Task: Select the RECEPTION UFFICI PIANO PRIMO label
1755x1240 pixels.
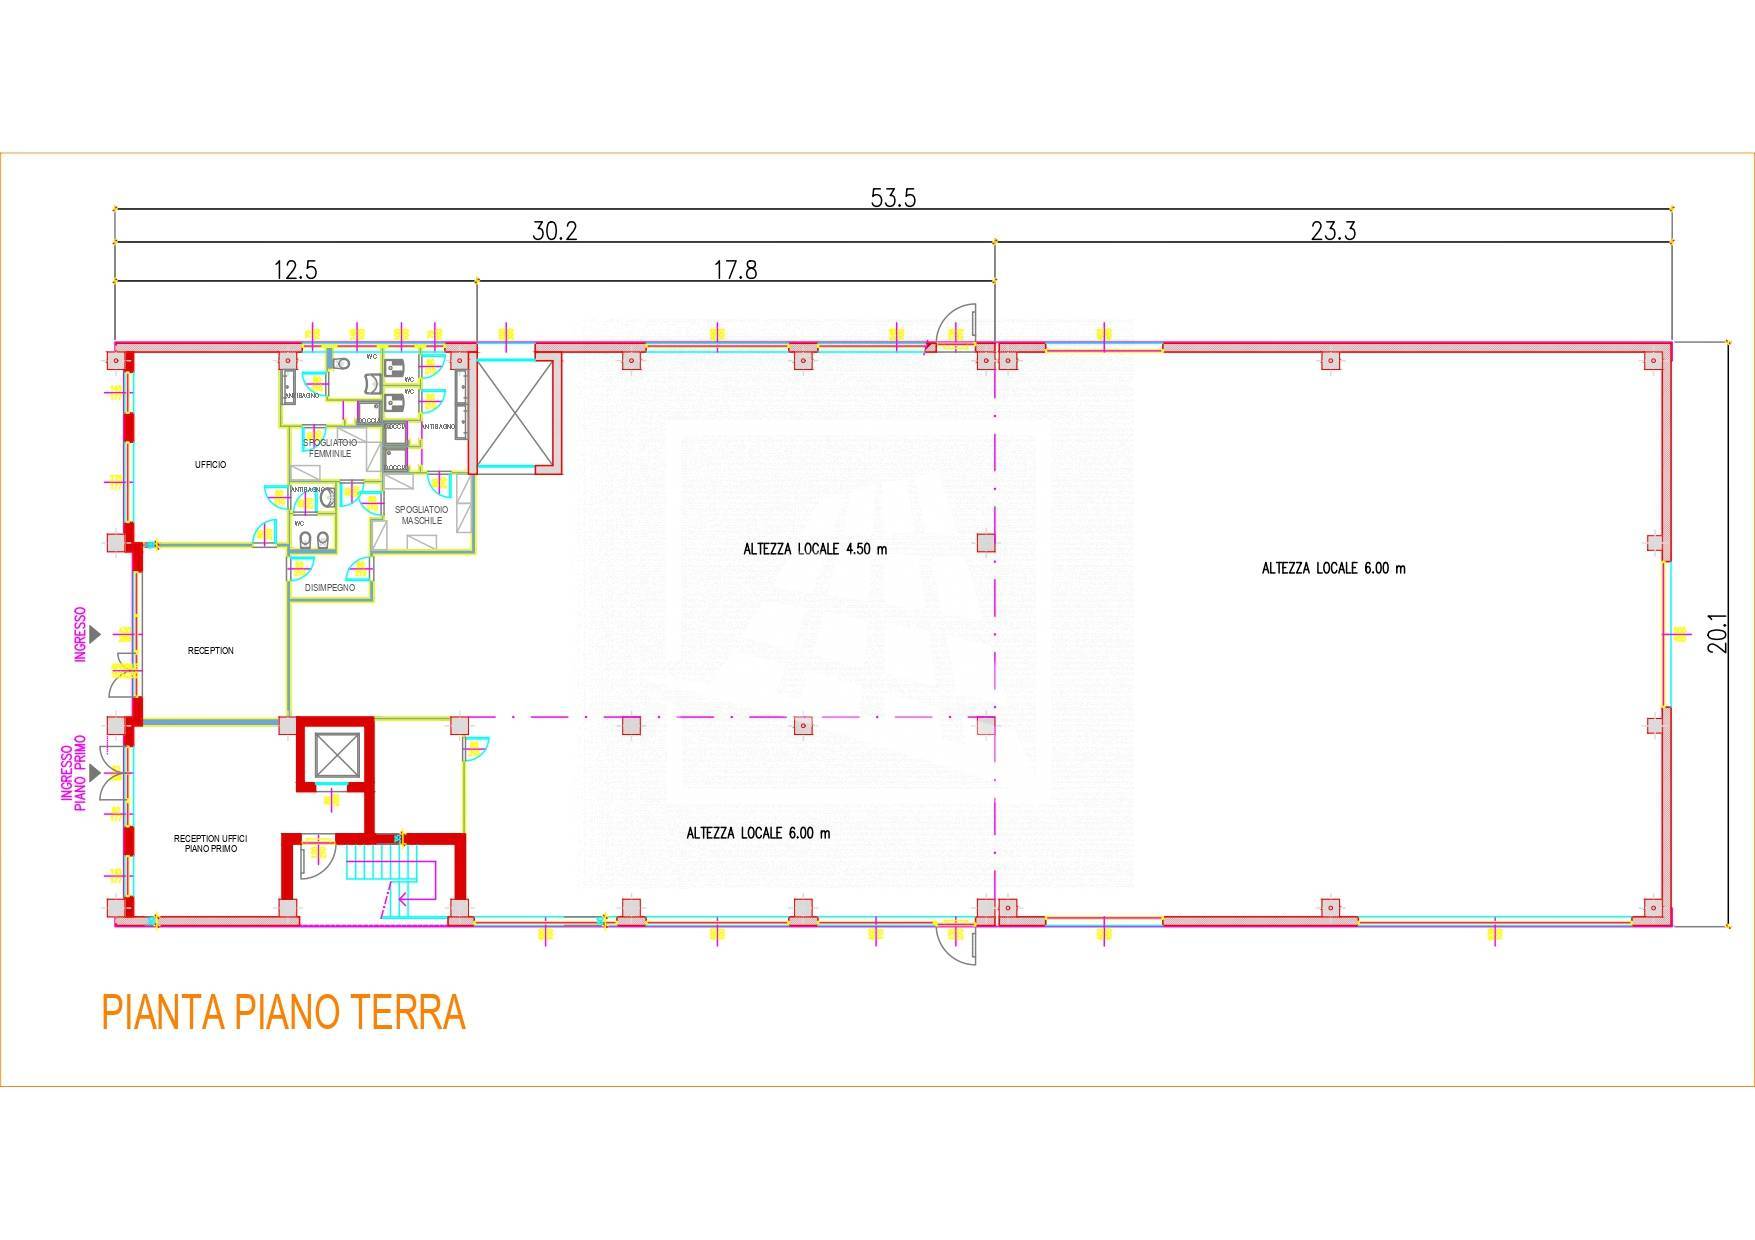Action: pos(210,844)
